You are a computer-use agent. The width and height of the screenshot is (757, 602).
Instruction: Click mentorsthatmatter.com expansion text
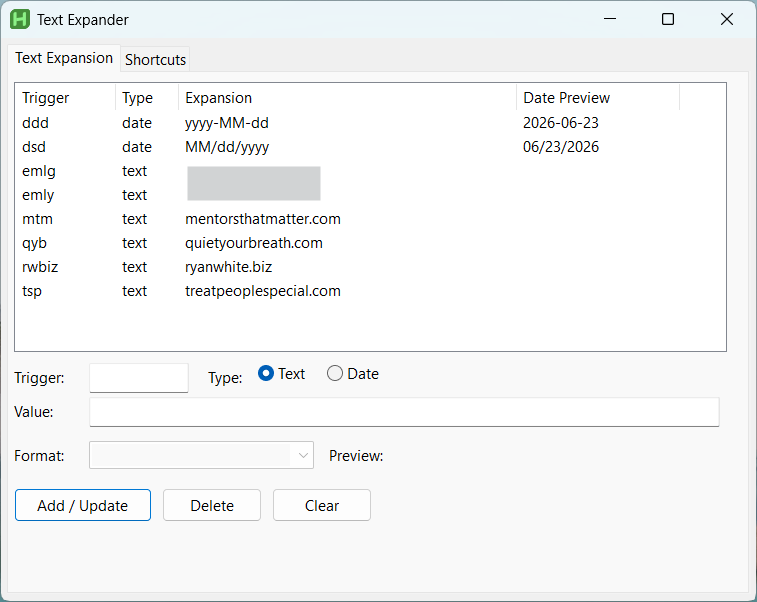(263, 219)
